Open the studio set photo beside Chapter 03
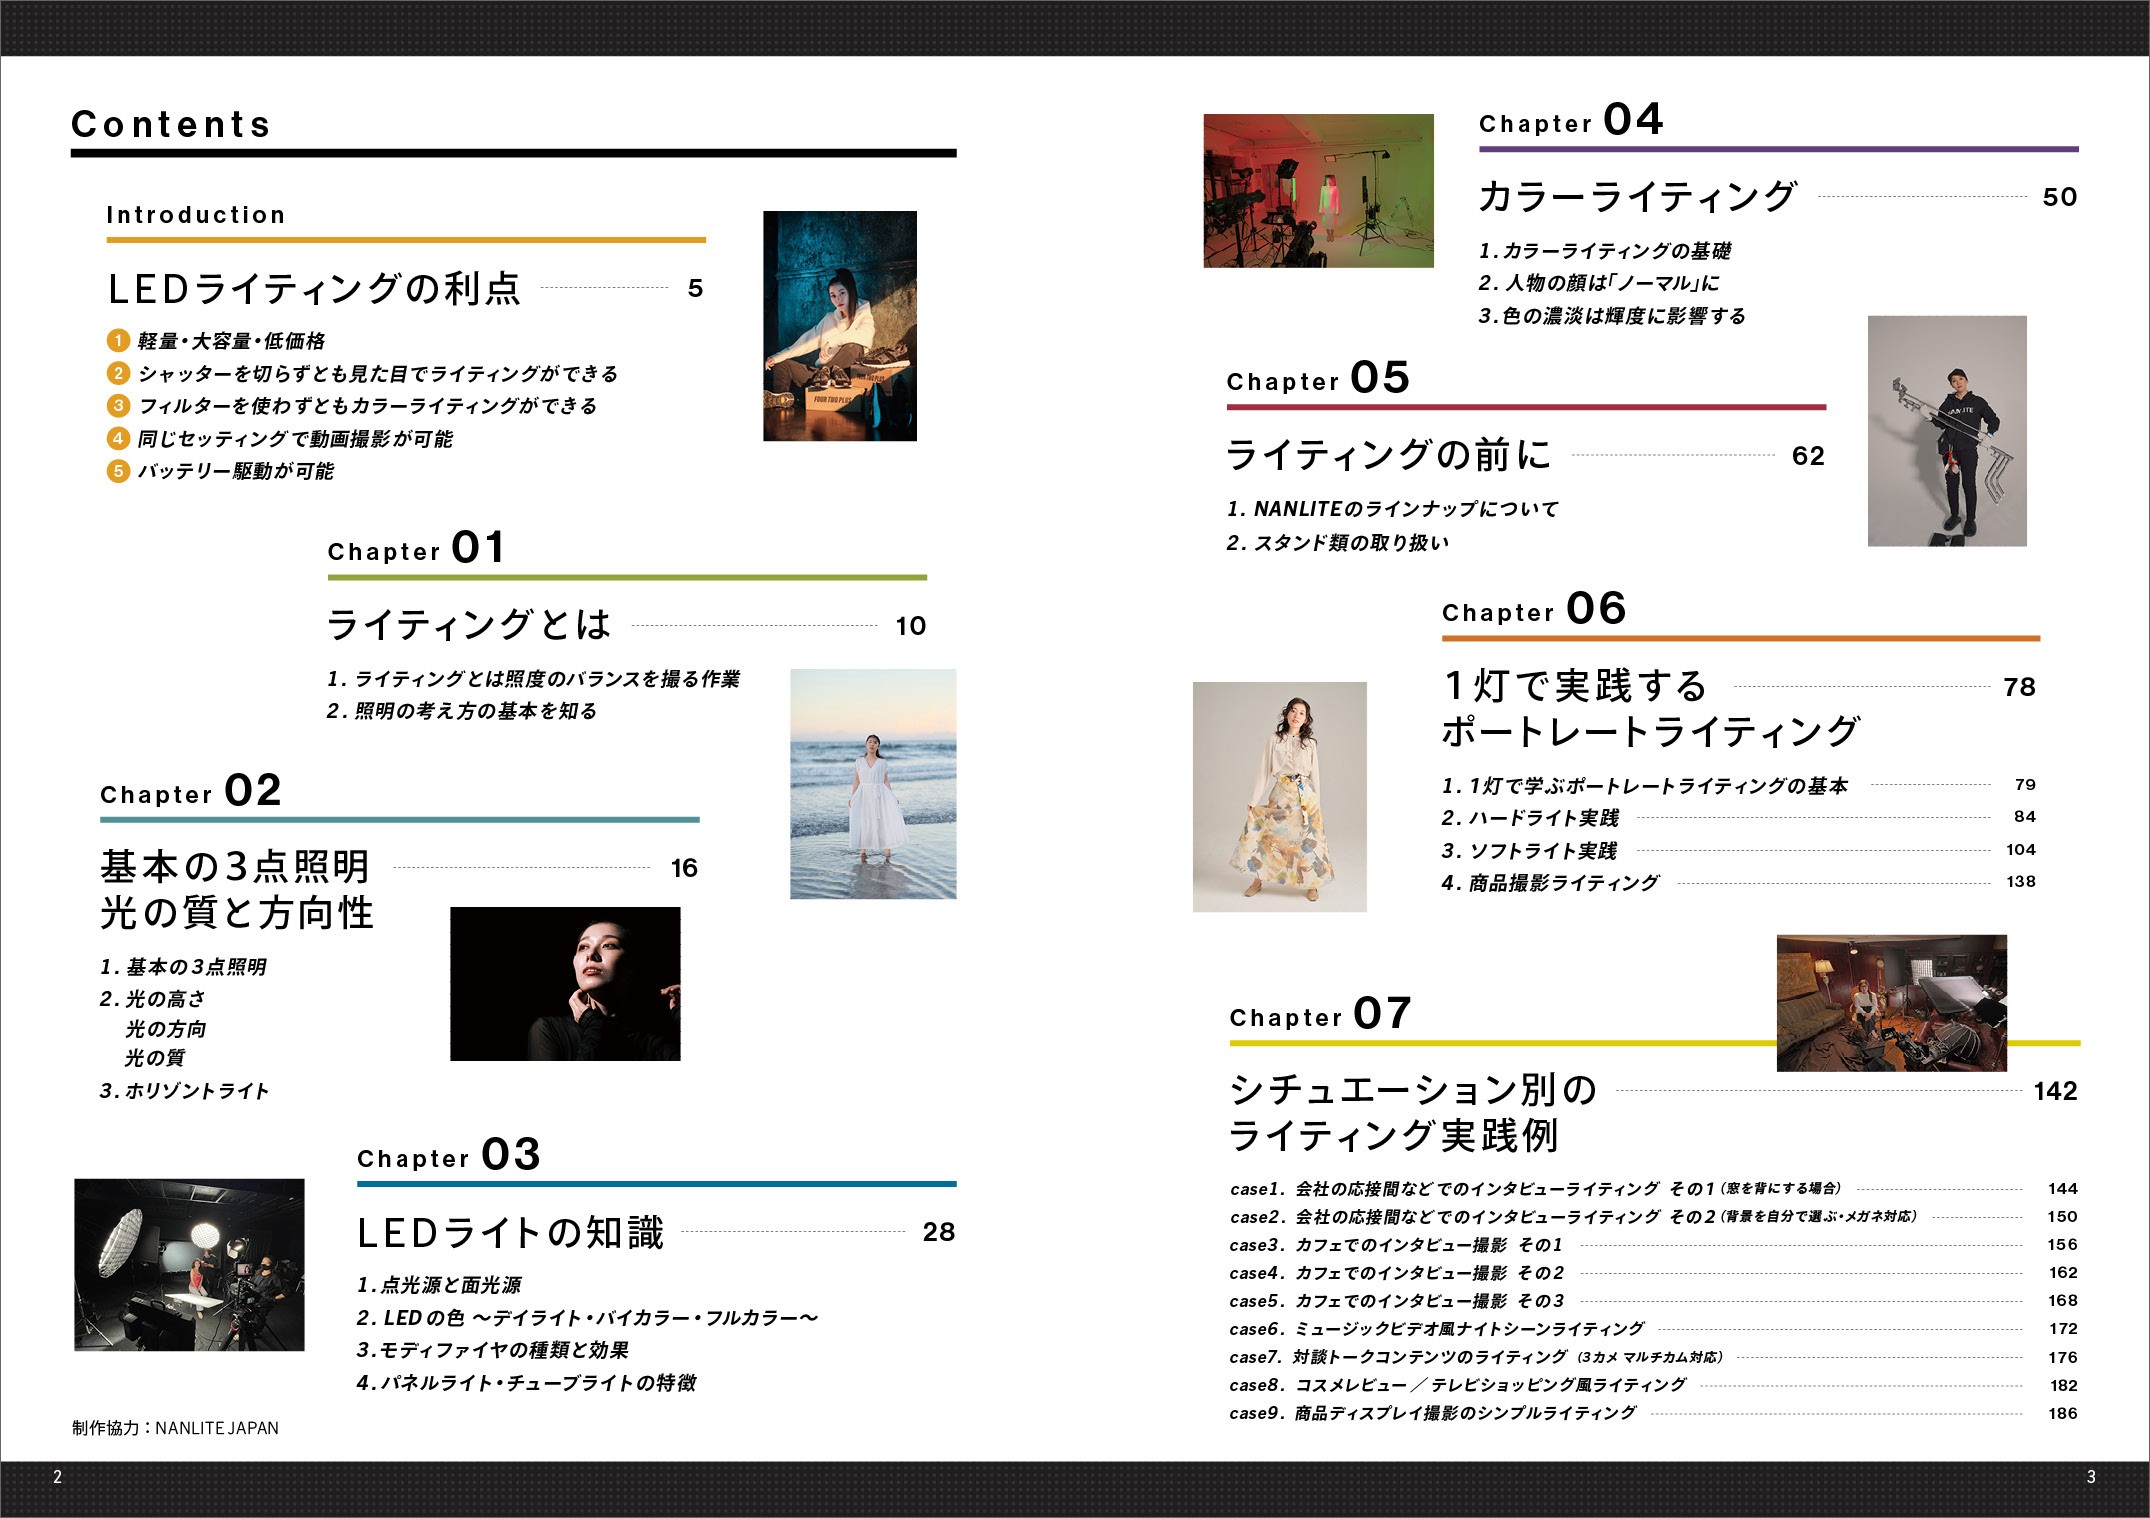 [x=189, y=1265]
